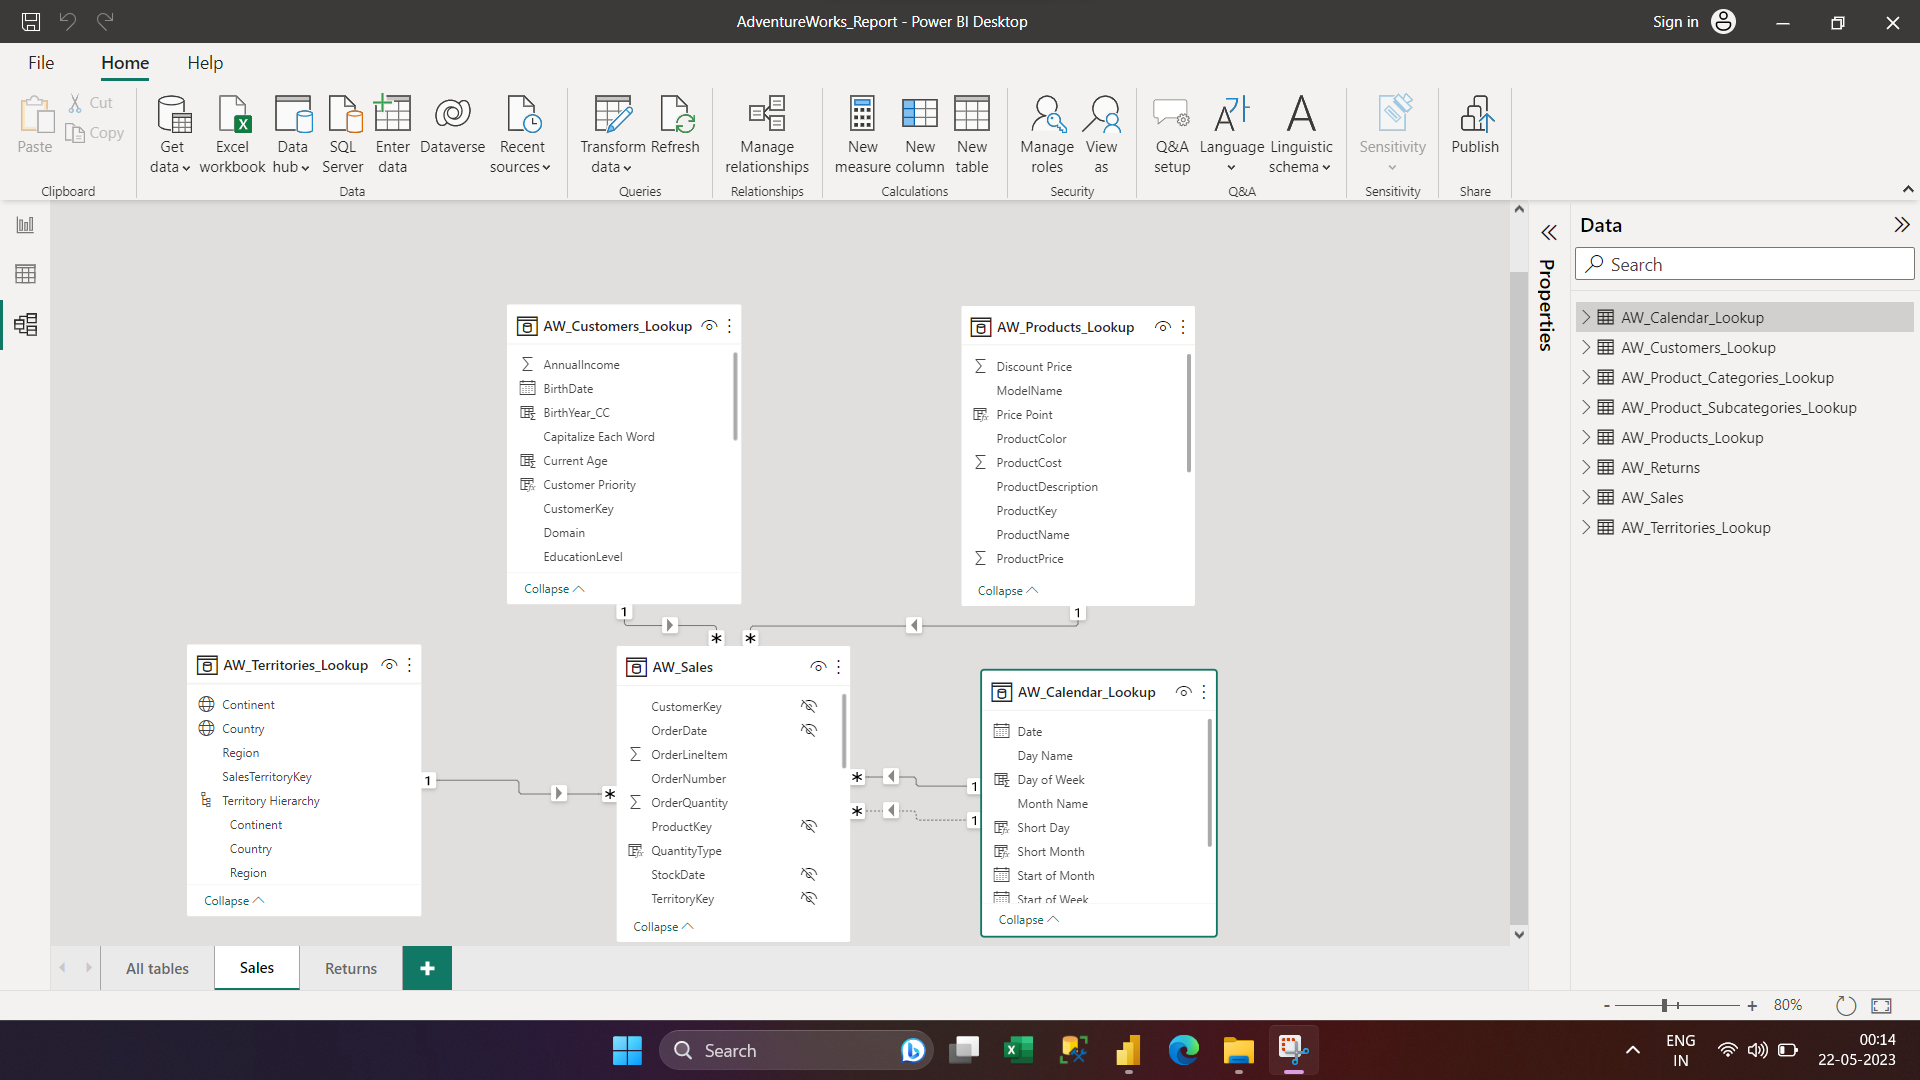Viewport: 1920px width, 1080px height.
Task: Toggle visibility of AW_Products_Lookup table
Action: pos(1163,327)
